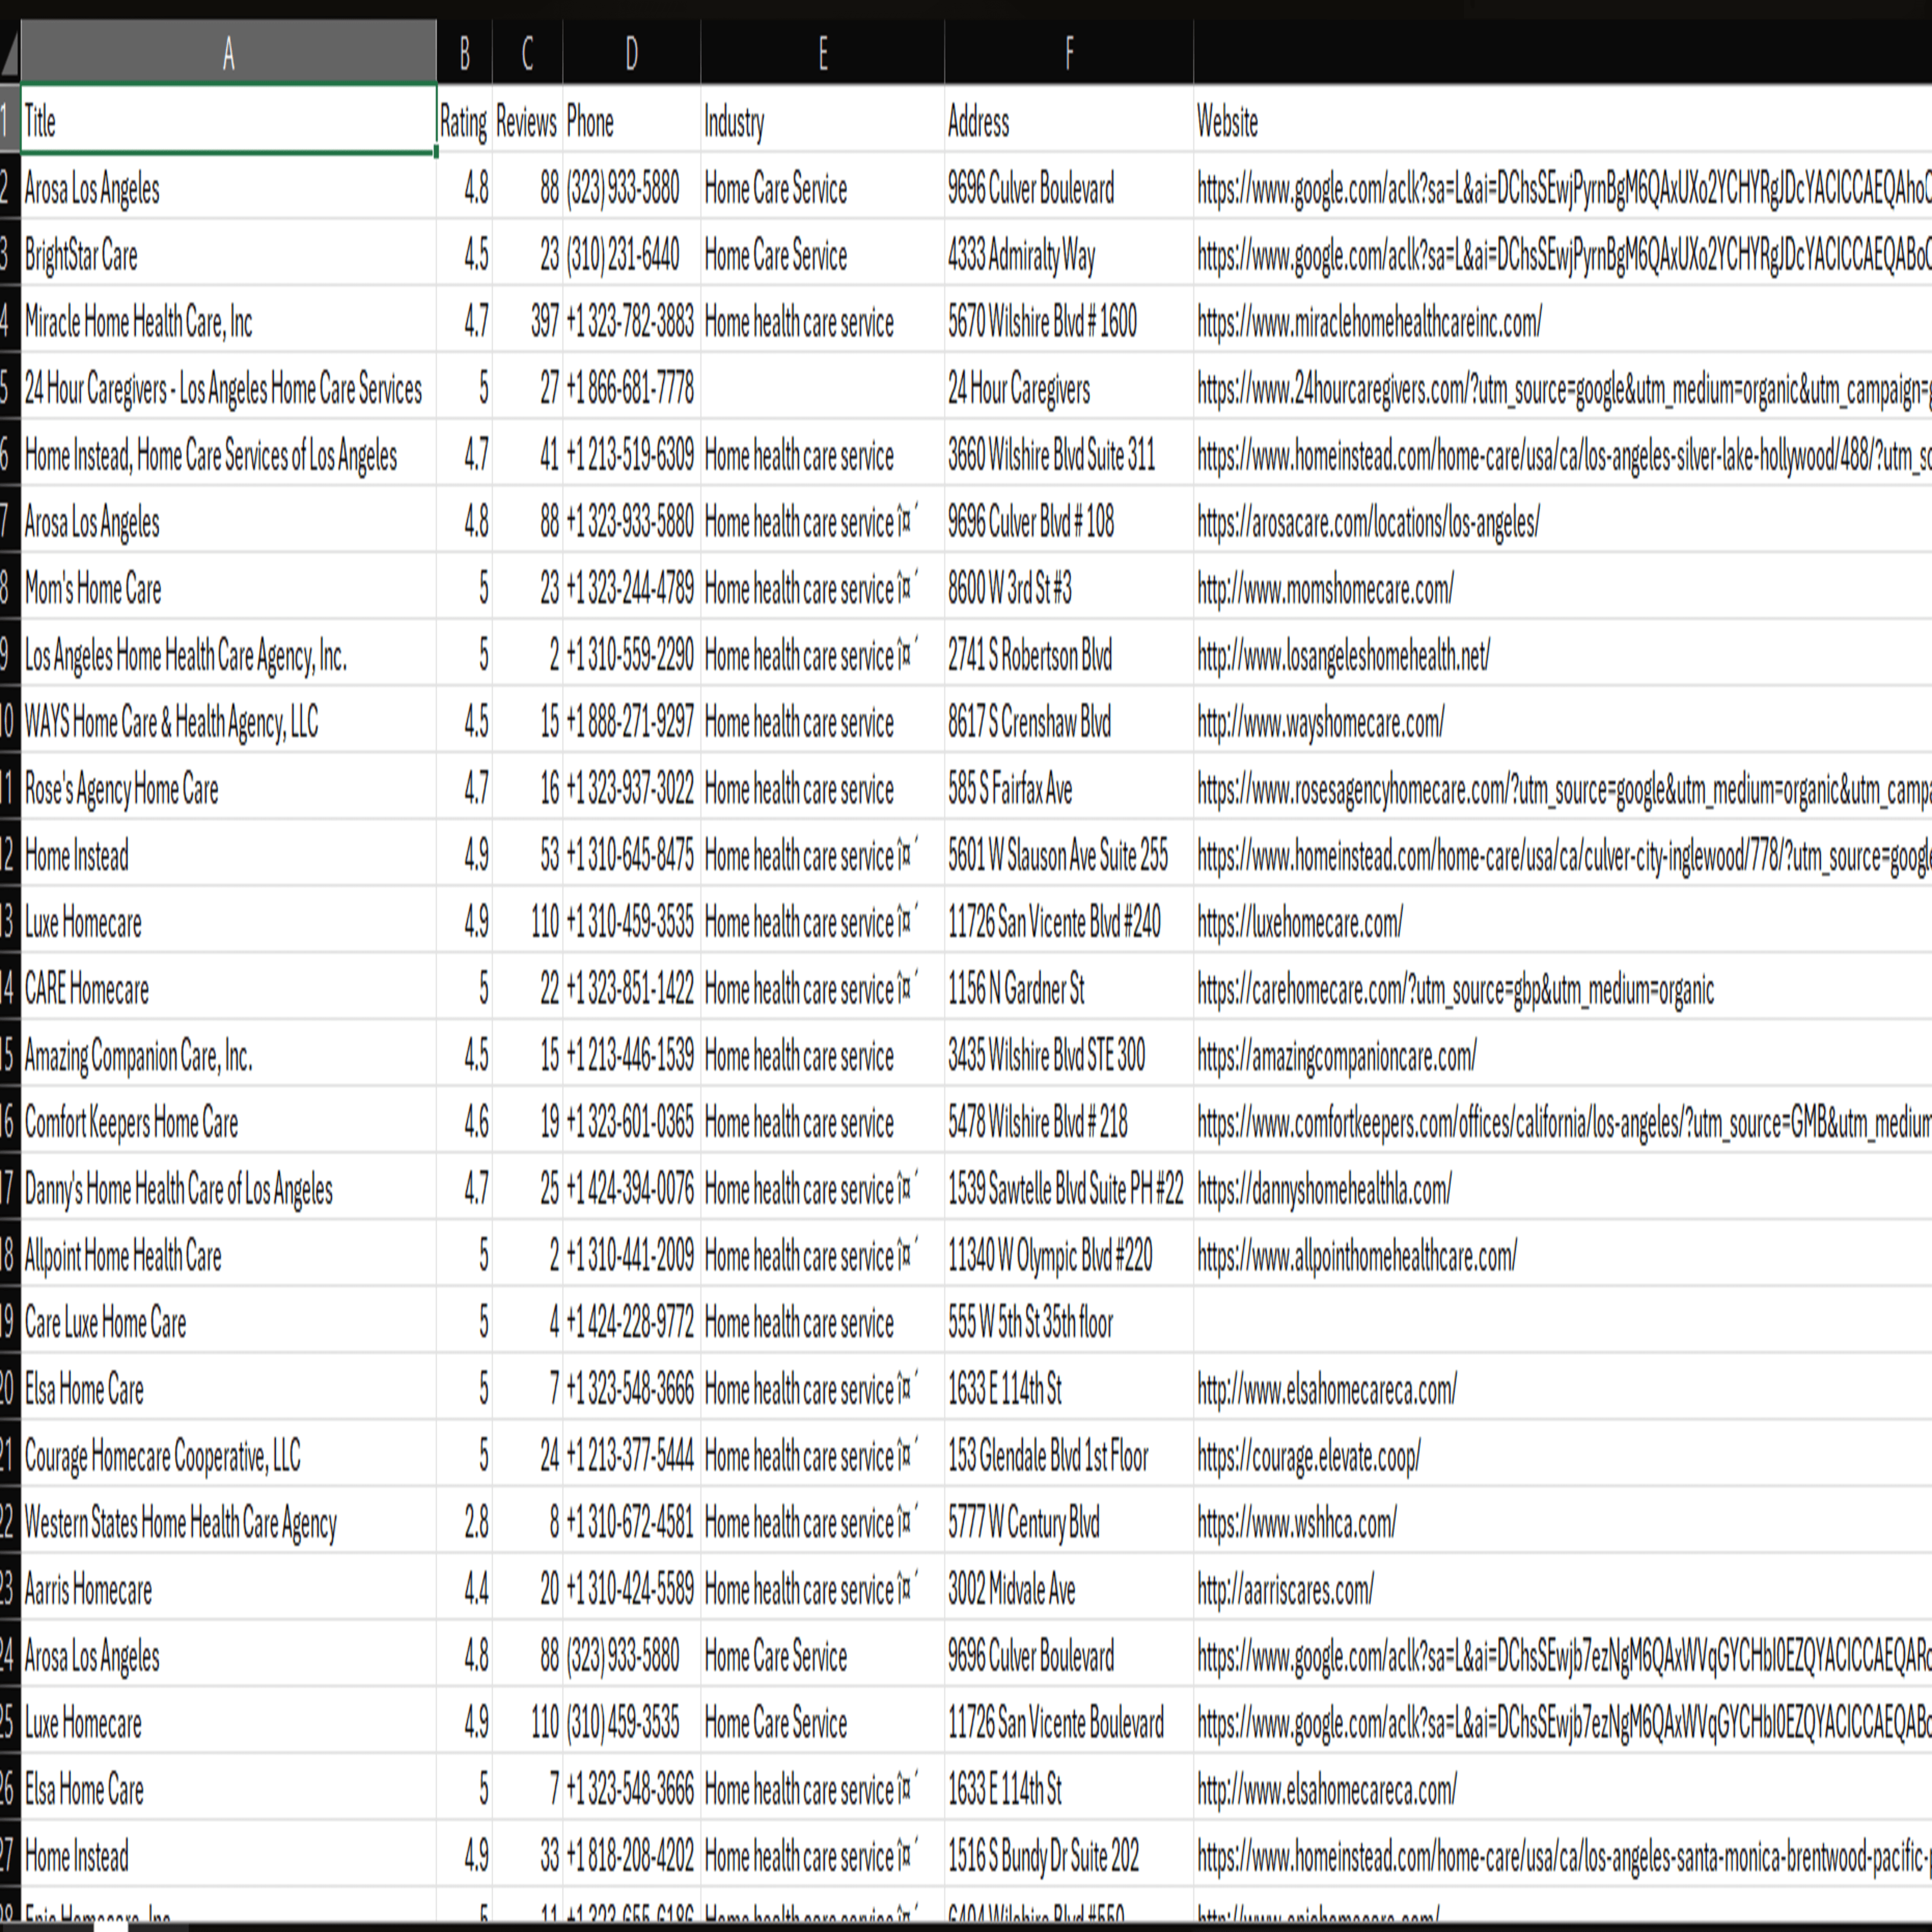Select the Western States Home Health Care Agency cell
Viewport: 1932px width, 1932px height.
tap(181, 1523)
